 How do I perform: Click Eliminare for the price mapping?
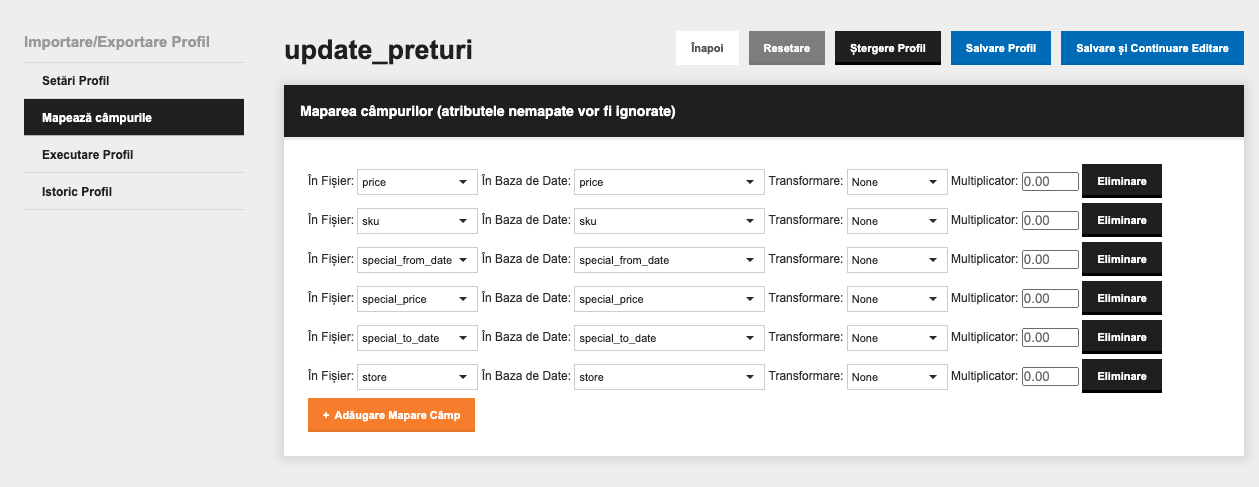(1122, 181)
